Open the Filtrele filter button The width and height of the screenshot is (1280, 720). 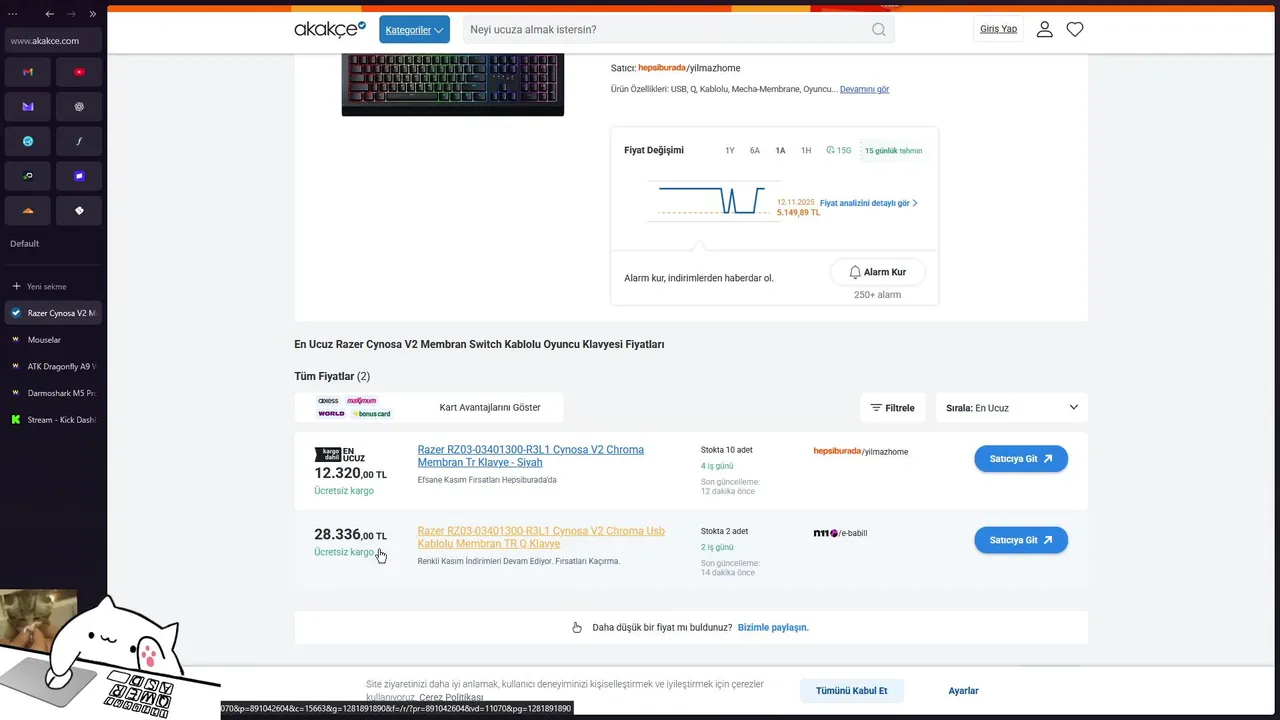[893, 408]
